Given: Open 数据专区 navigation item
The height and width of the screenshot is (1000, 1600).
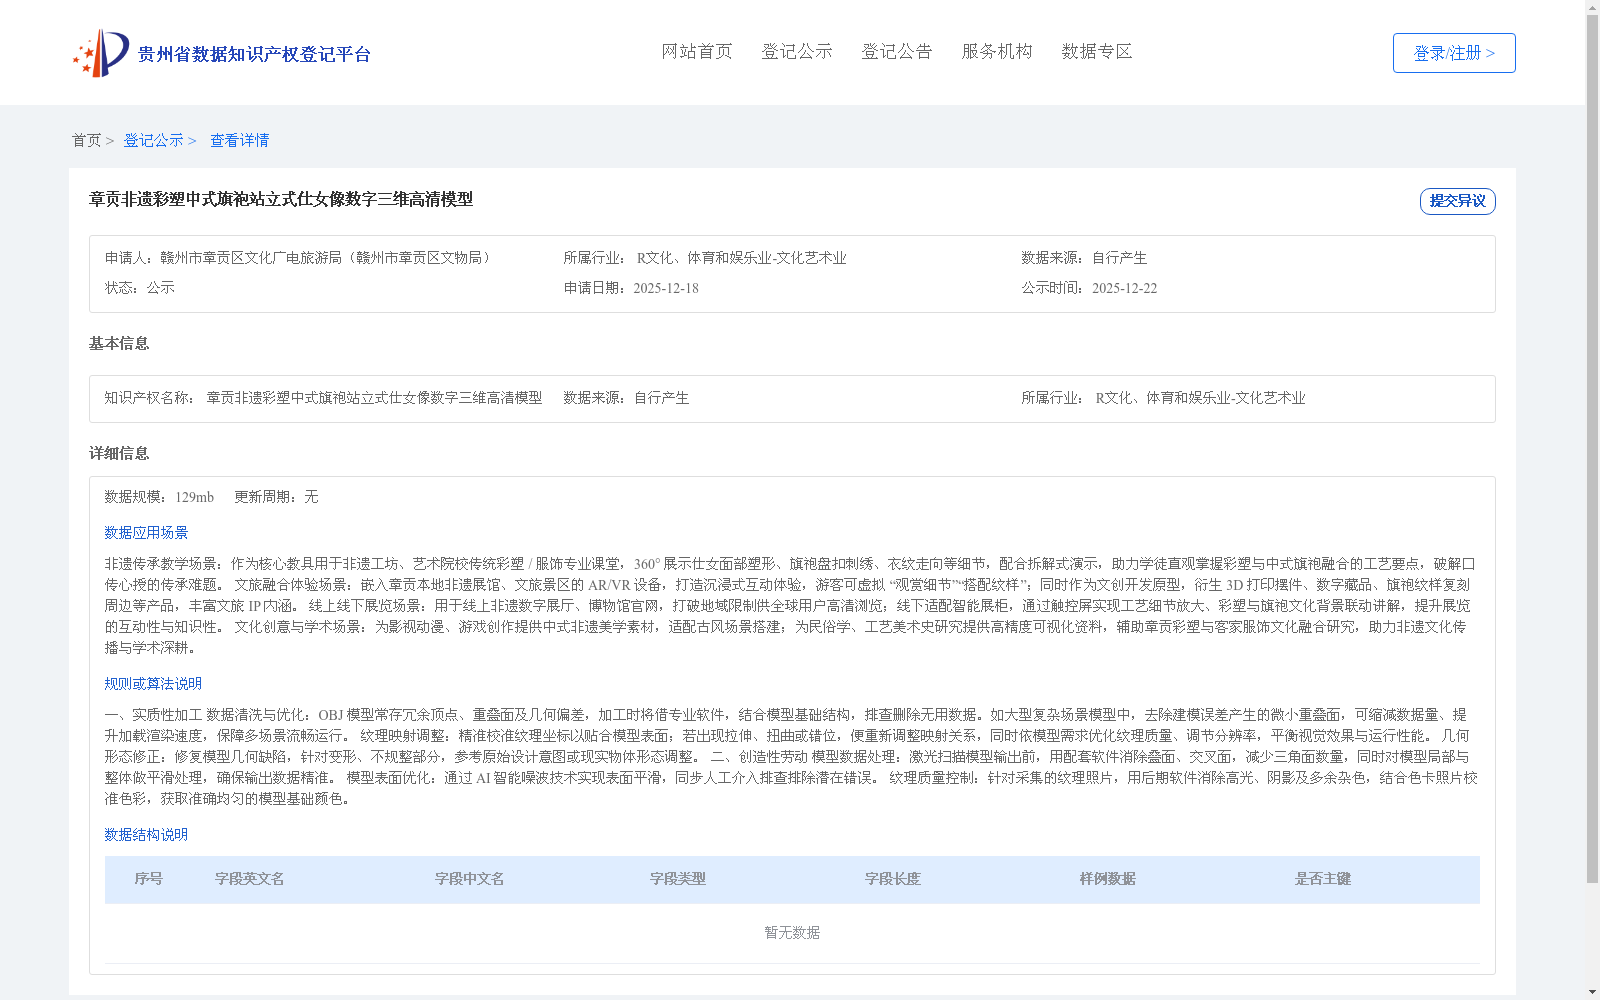Looking at the screenshot, I should (x=1097, y=51).
